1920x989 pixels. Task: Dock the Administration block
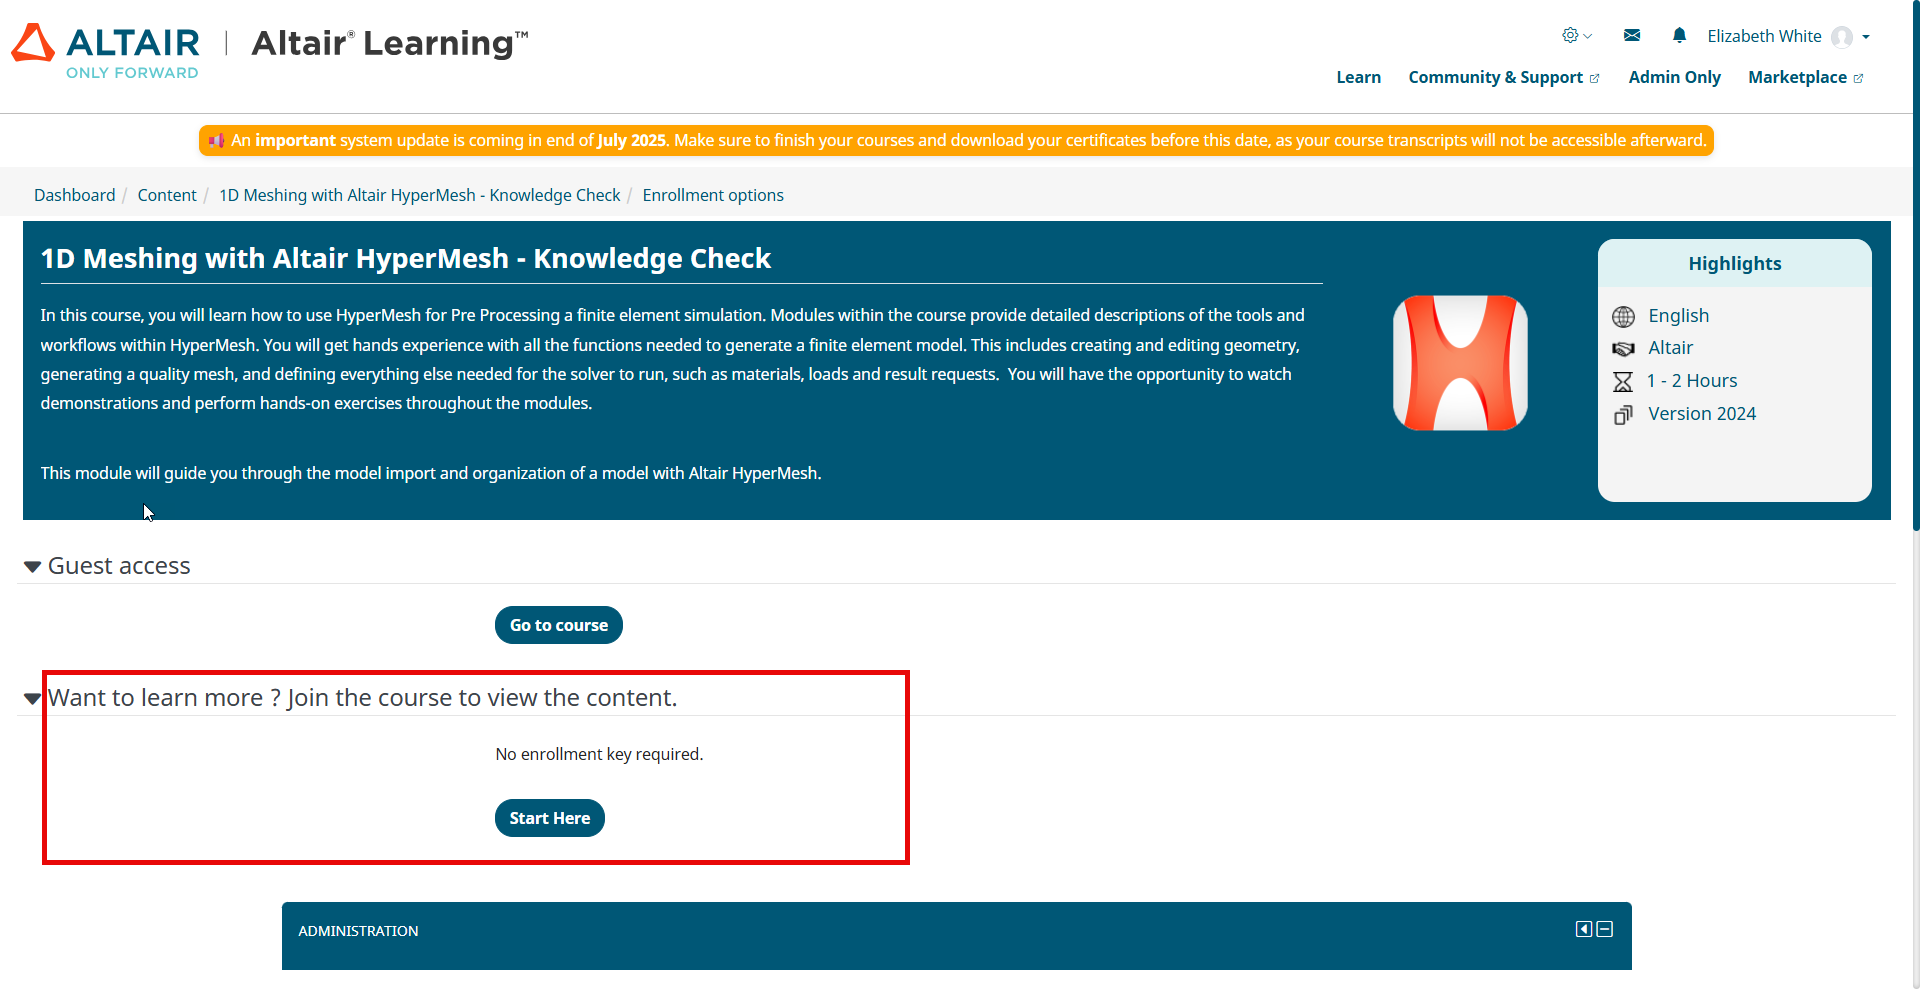coord(1584,929)
